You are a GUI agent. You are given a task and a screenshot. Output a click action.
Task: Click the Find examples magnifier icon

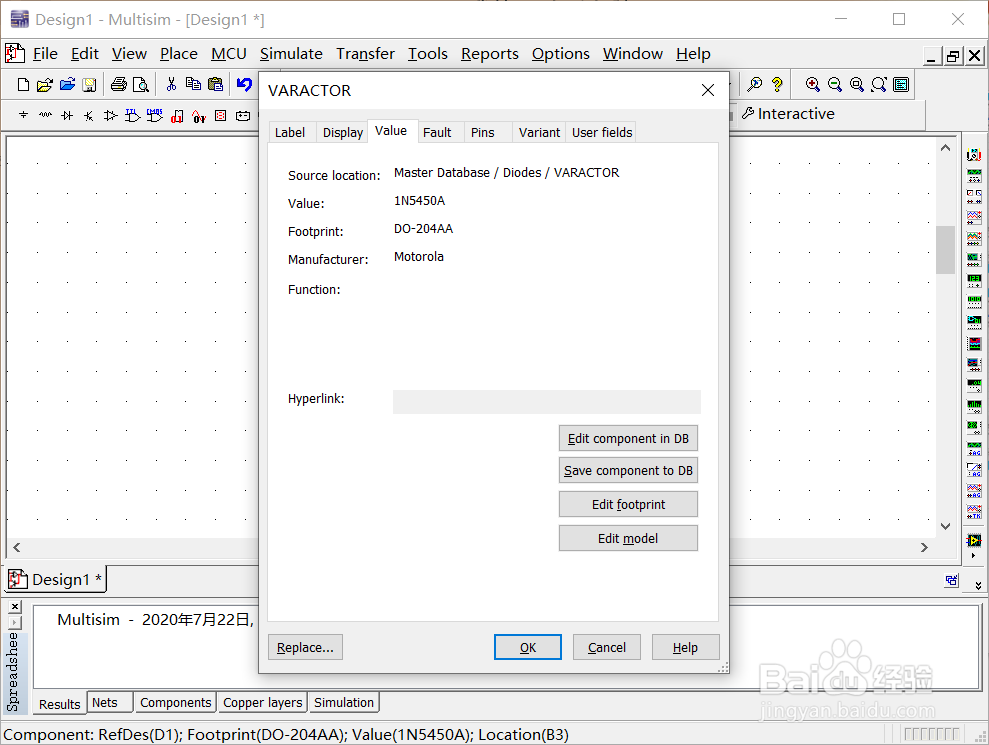pos(754,85)
